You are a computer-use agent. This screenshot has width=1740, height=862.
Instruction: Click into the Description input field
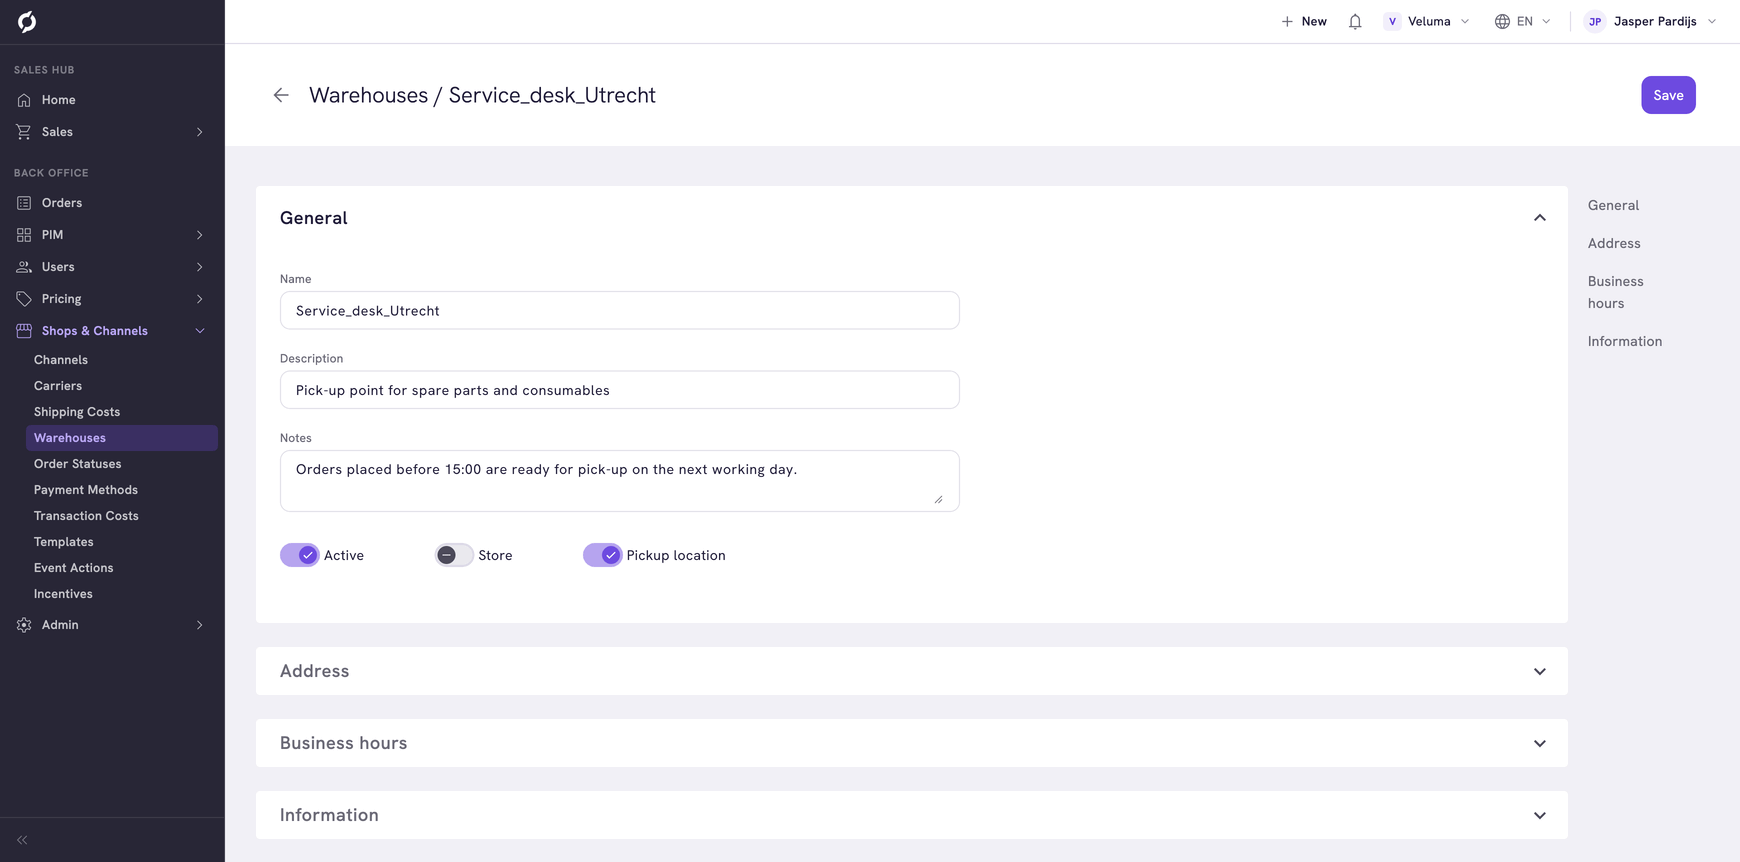click(x=620, y=390)
